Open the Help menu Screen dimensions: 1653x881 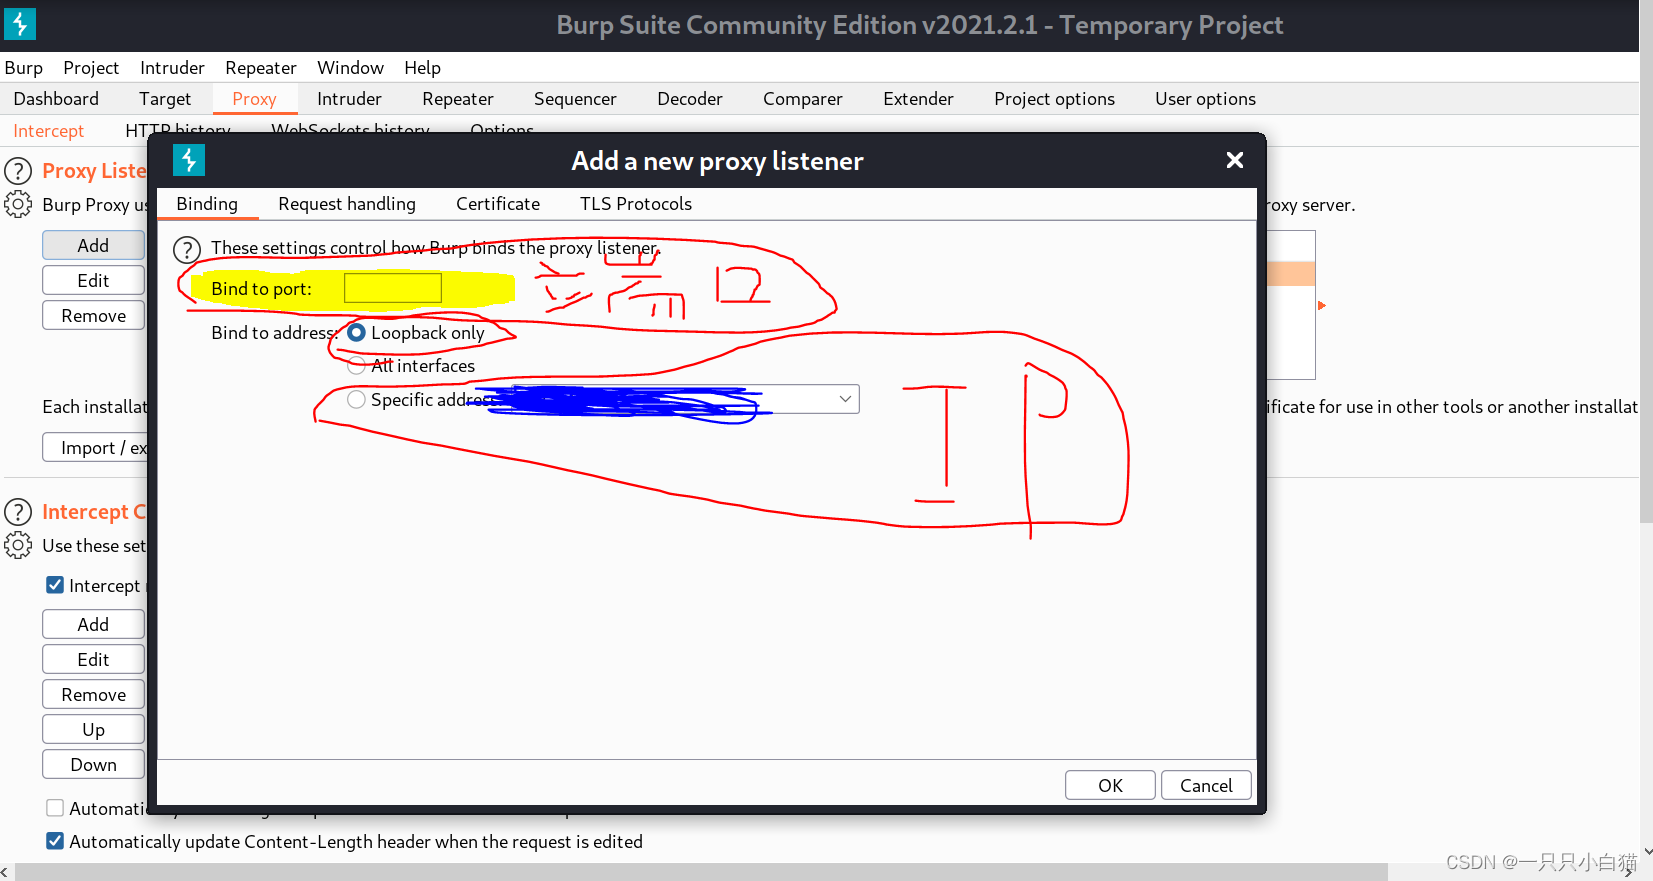tap(422, 68)
